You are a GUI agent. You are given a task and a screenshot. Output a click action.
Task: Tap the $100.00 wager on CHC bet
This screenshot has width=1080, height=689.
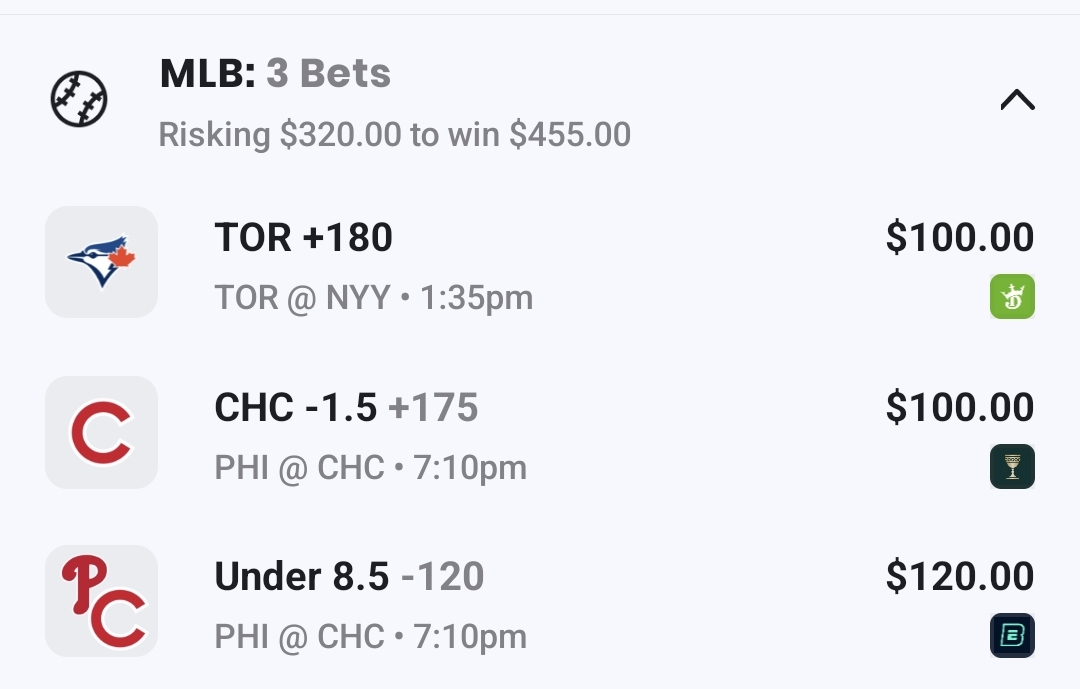(x=959, y=408)
